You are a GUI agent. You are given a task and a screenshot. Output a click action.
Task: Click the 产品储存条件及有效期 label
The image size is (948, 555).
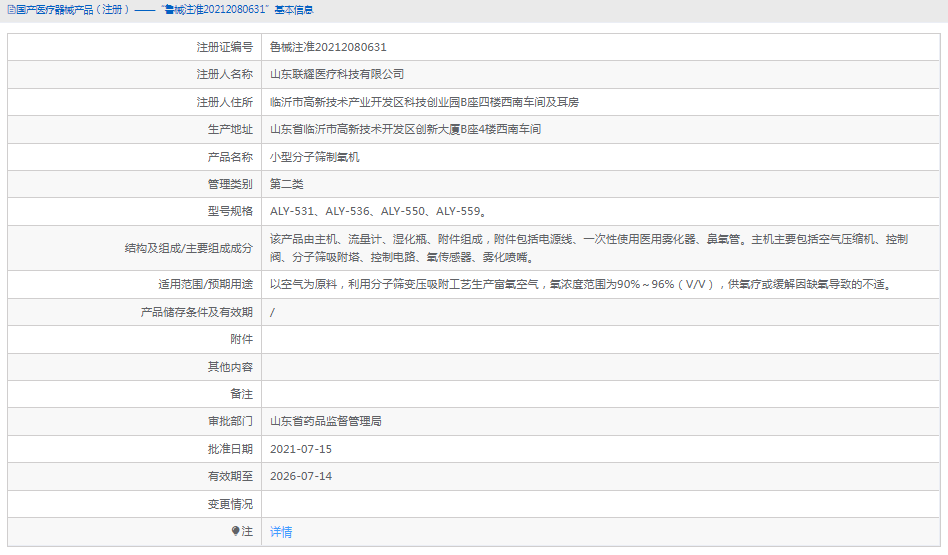196,313
